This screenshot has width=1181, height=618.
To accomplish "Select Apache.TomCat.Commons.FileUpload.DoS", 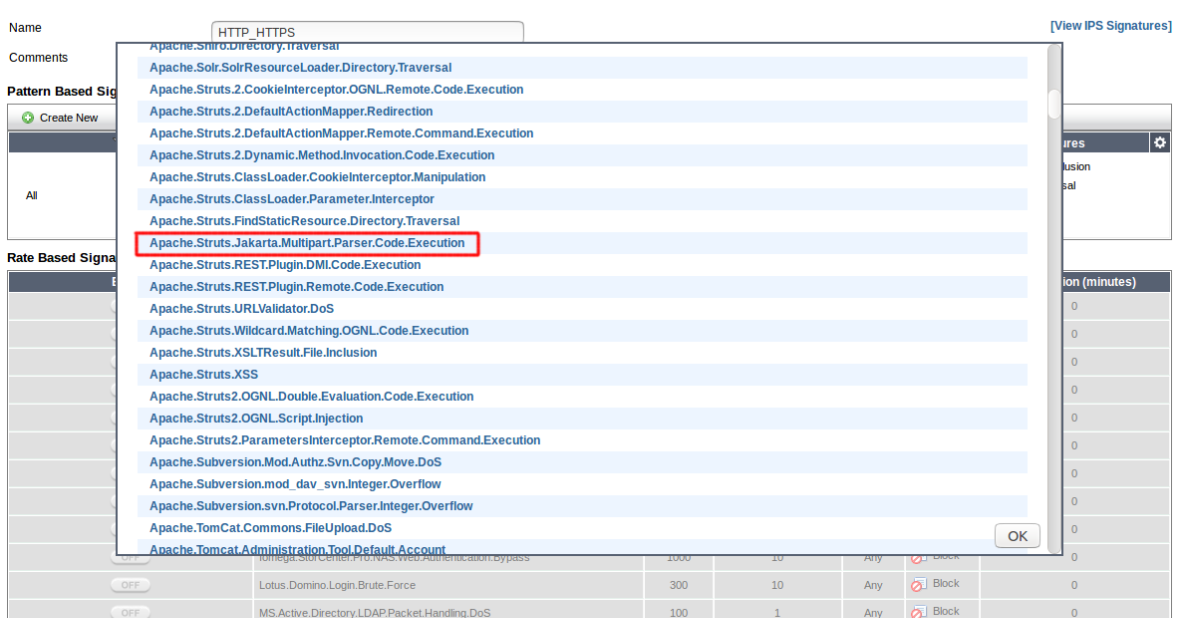I will (270, 527).
